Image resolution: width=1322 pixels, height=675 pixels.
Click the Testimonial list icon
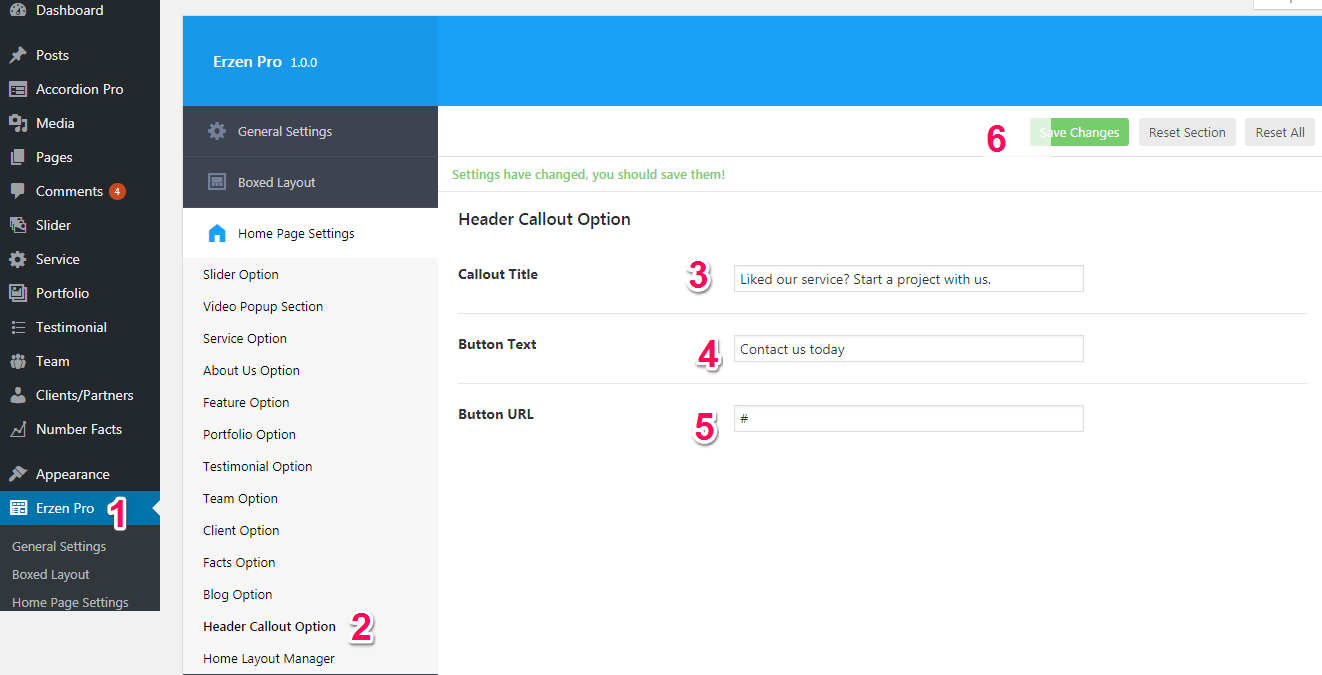pos(18,327)
